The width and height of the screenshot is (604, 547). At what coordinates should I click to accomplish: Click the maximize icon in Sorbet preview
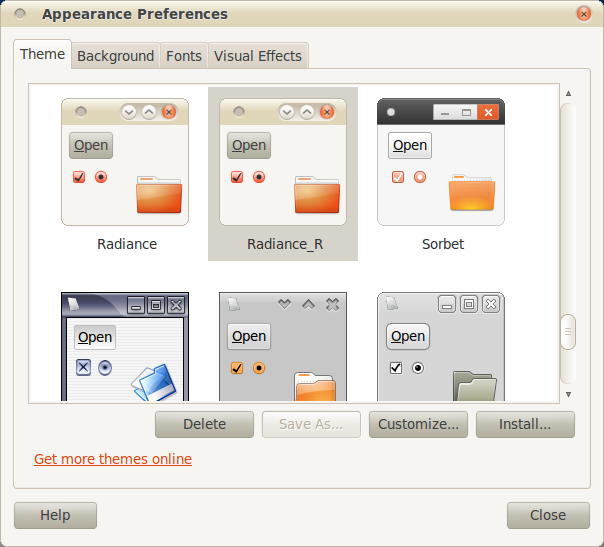[466, 112]
